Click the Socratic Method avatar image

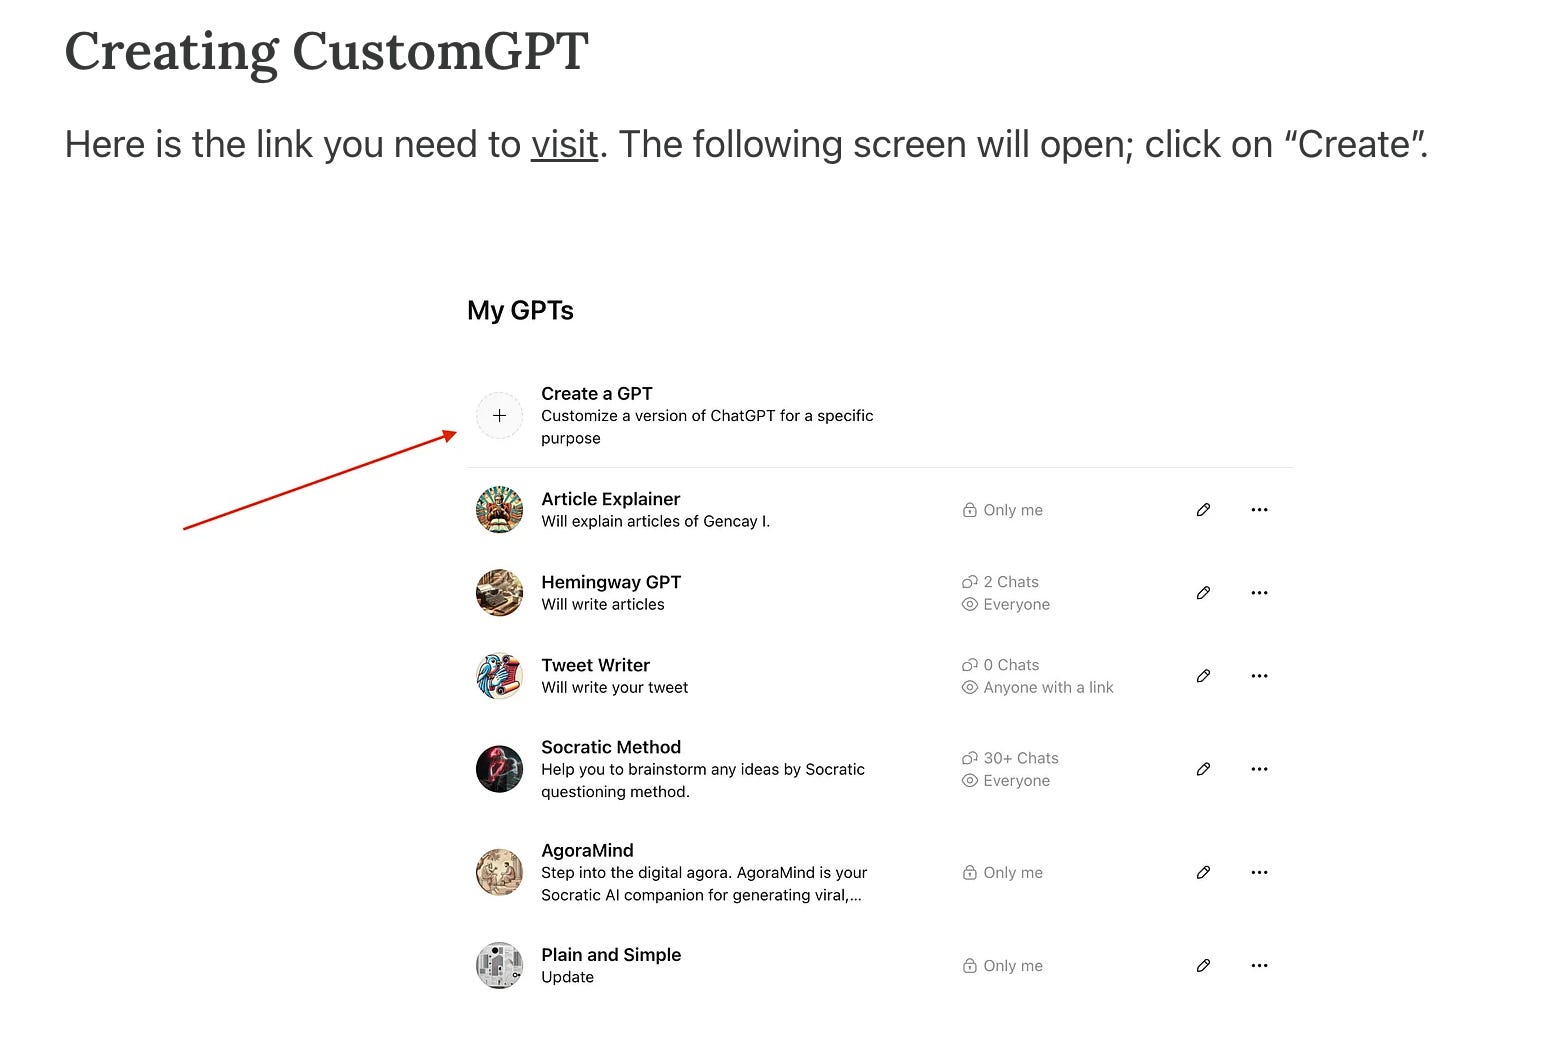[499, 769]
